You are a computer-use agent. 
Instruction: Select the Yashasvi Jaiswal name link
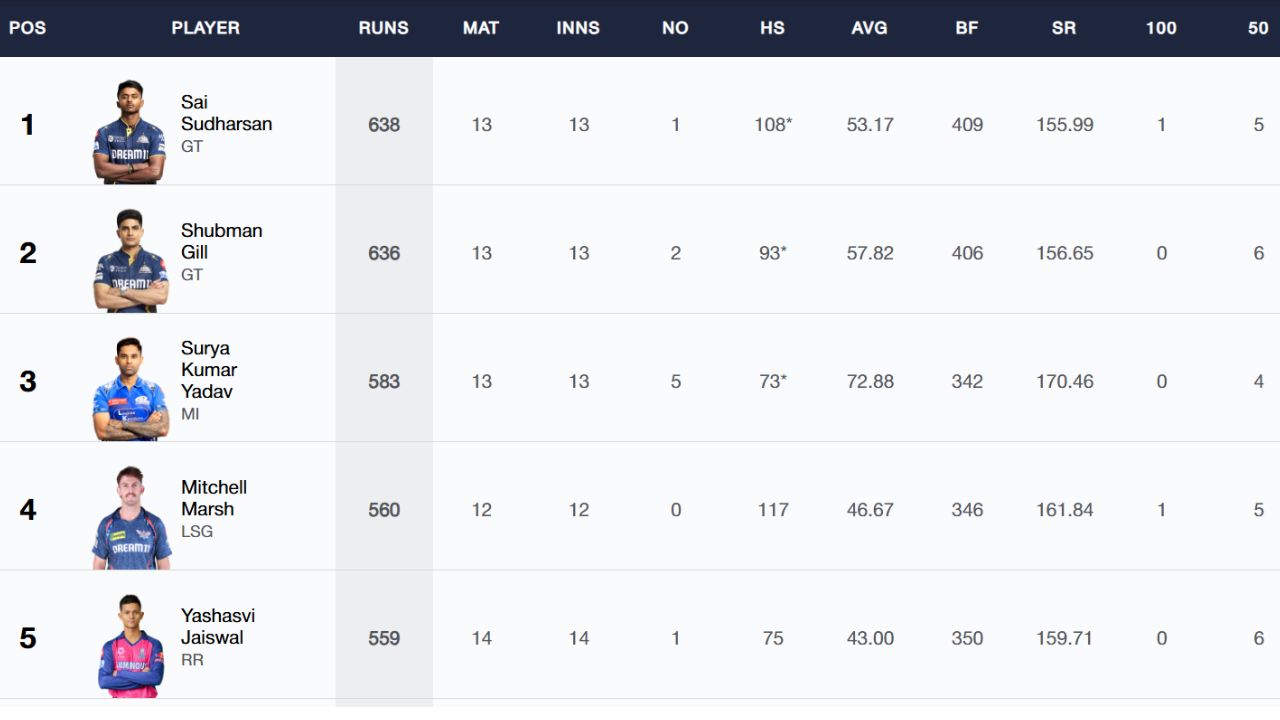click(218, 626)
